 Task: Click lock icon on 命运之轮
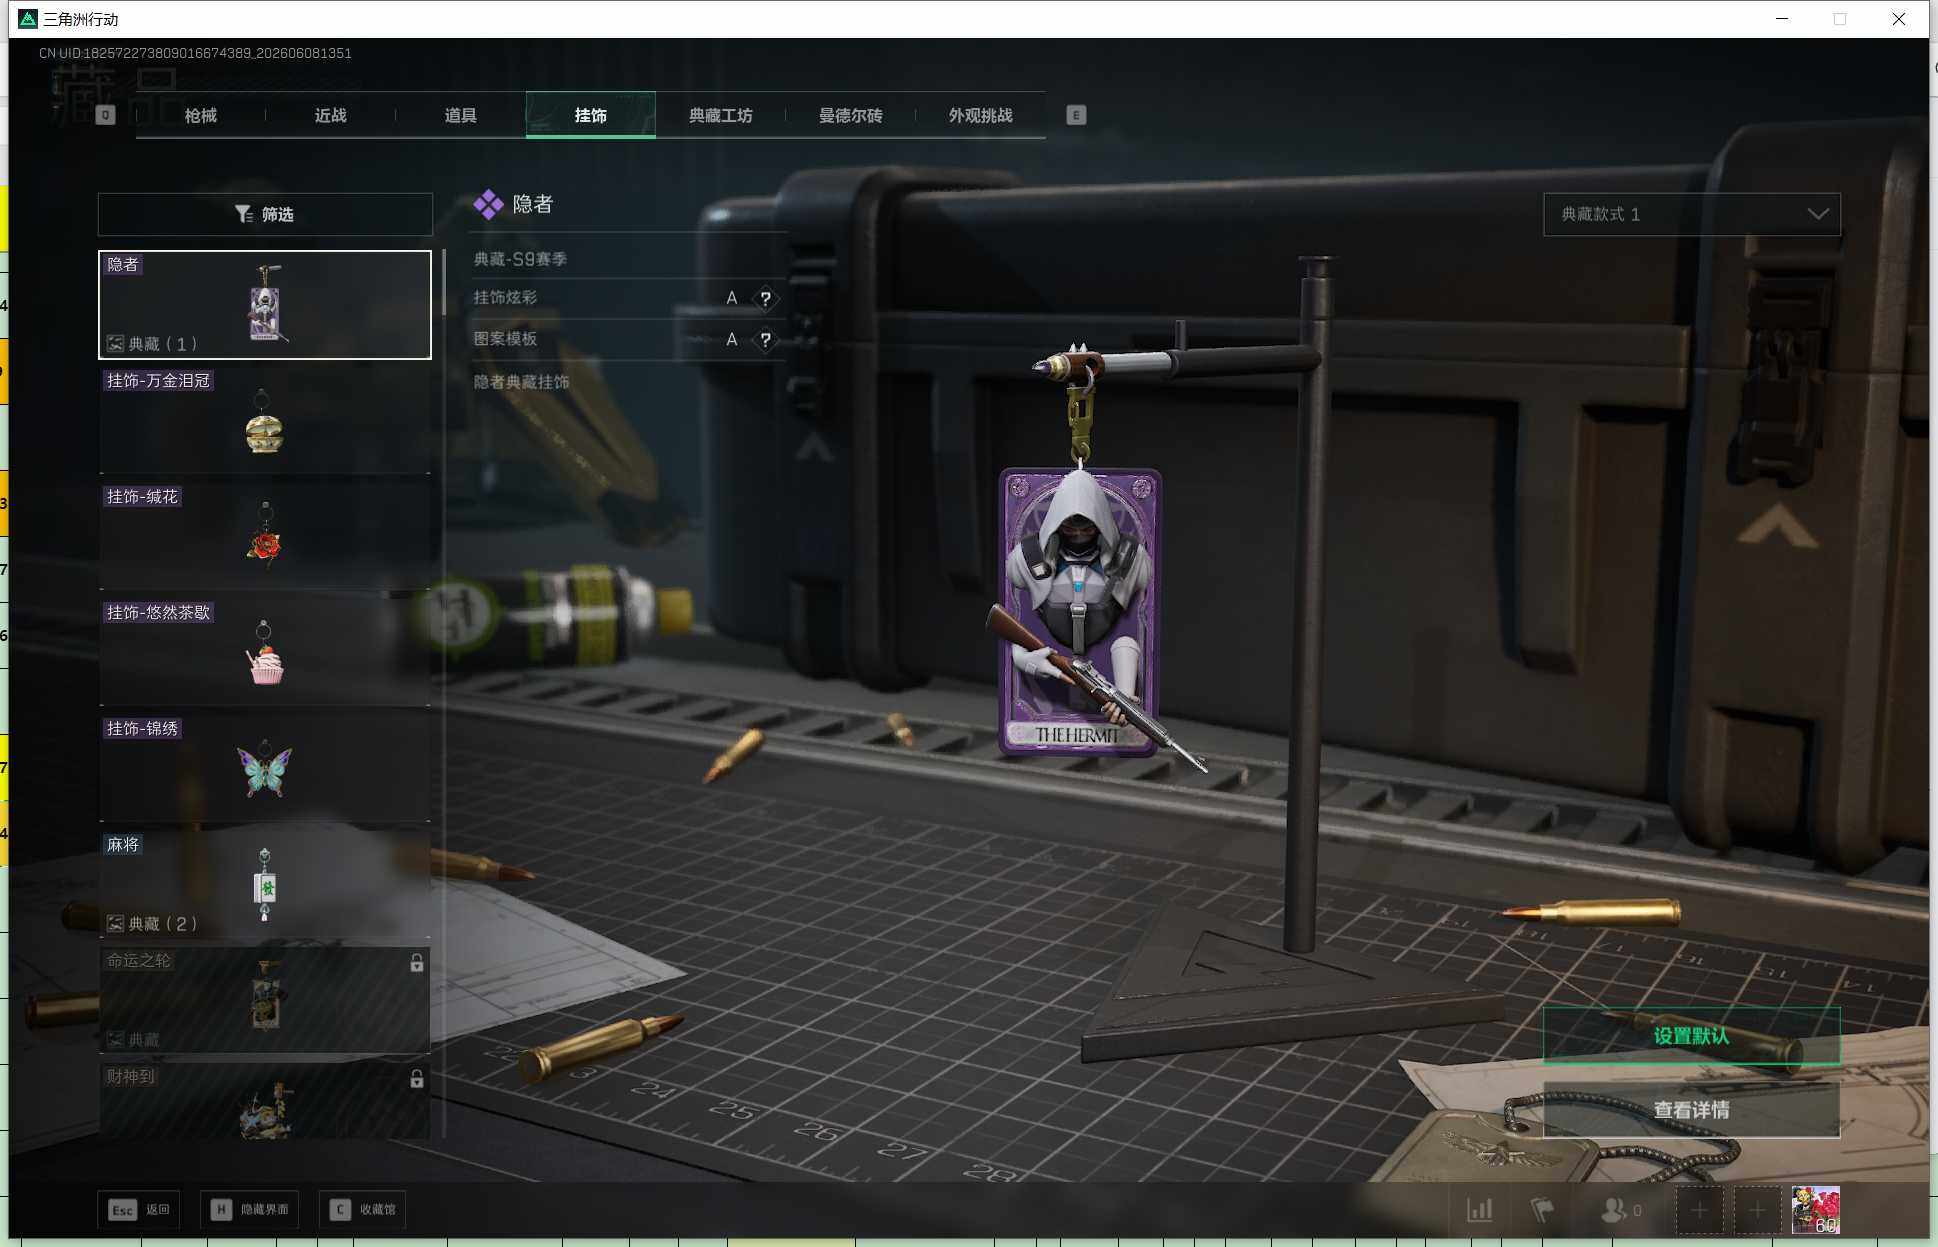point(416,963)
